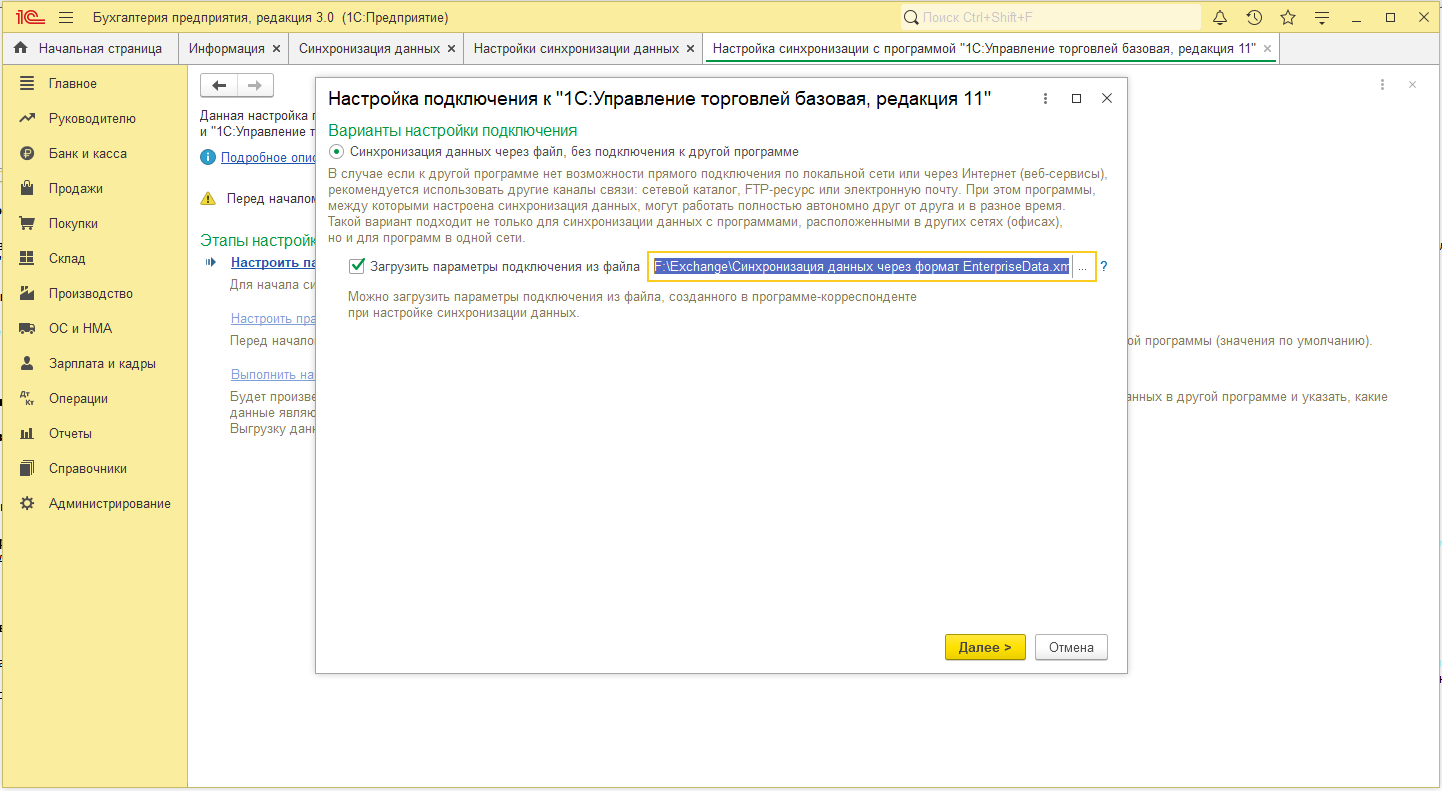Click the ellipsis browse file button

(1083, 267)
